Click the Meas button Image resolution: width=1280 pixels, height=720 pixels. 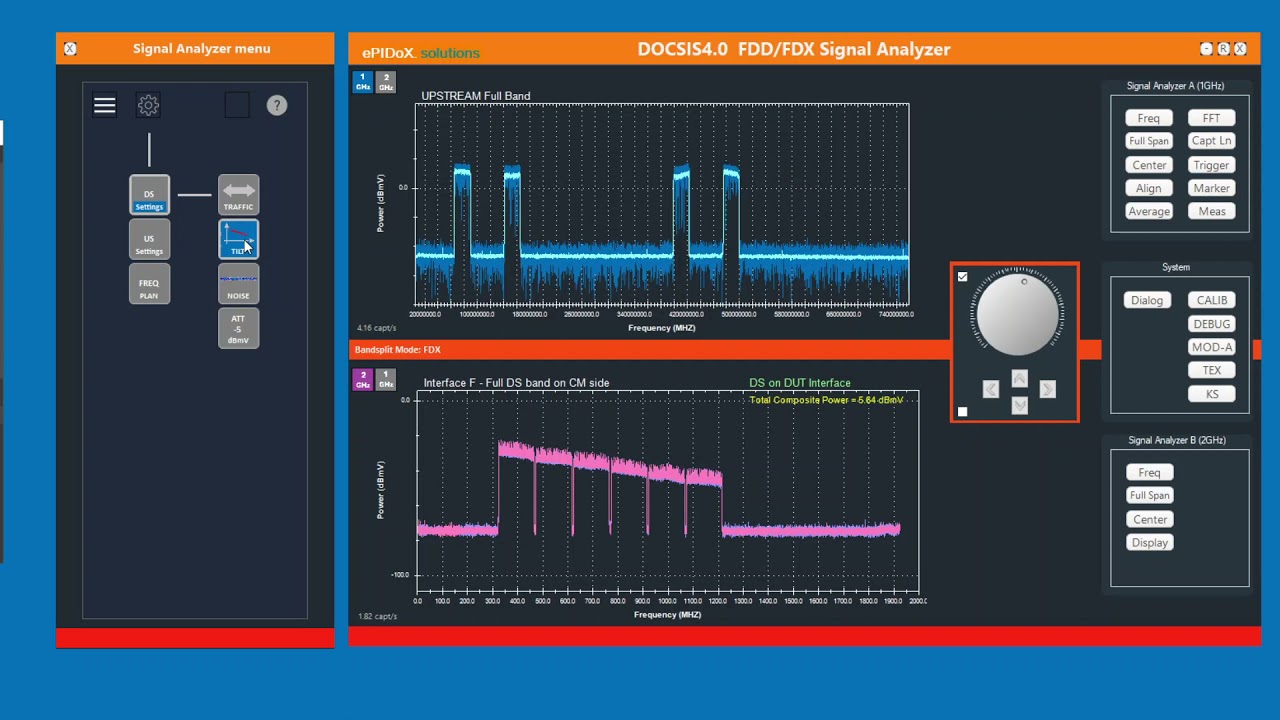[x=1211, y=211]
